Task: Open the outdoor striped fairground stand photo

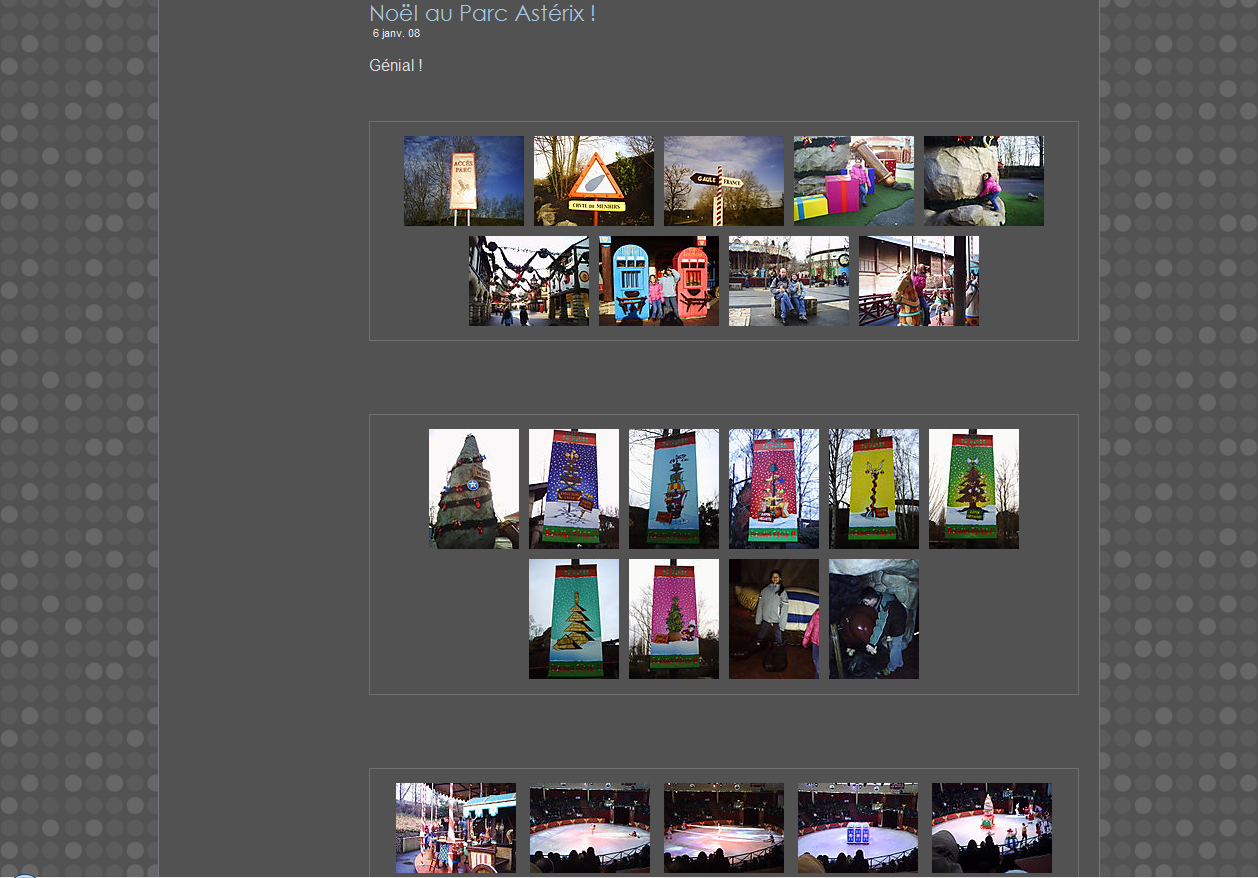Action: 455,828
